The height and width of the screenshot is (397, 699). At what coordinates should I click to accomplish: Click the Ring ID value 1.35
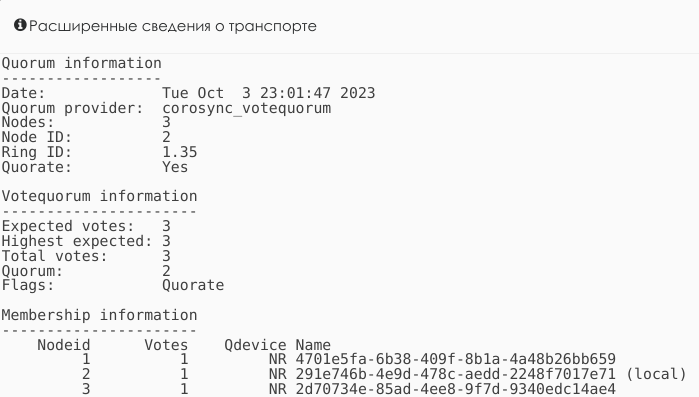(180, 152)
